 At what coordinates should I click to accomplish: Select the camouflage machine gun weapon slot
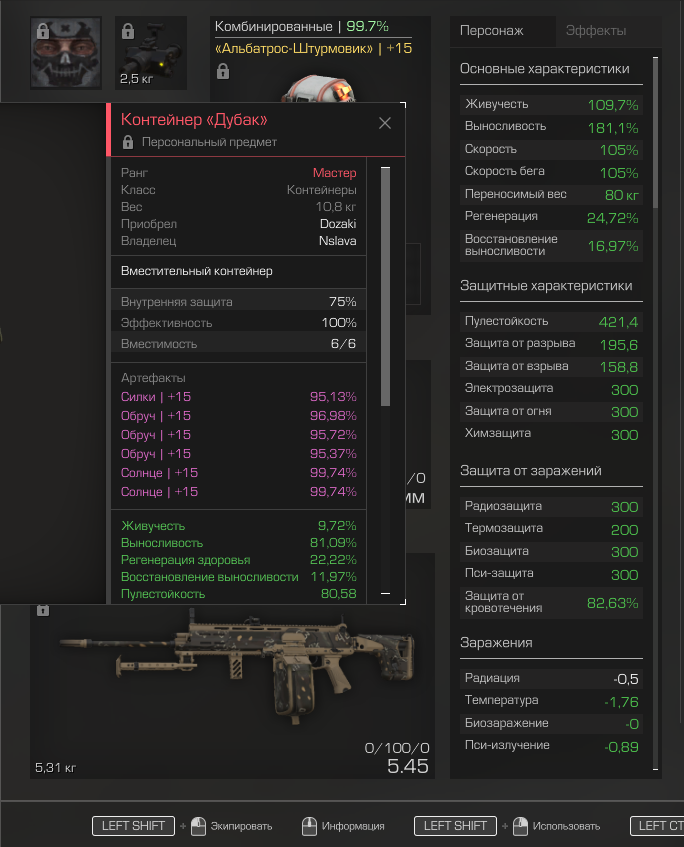coord(232,691)
